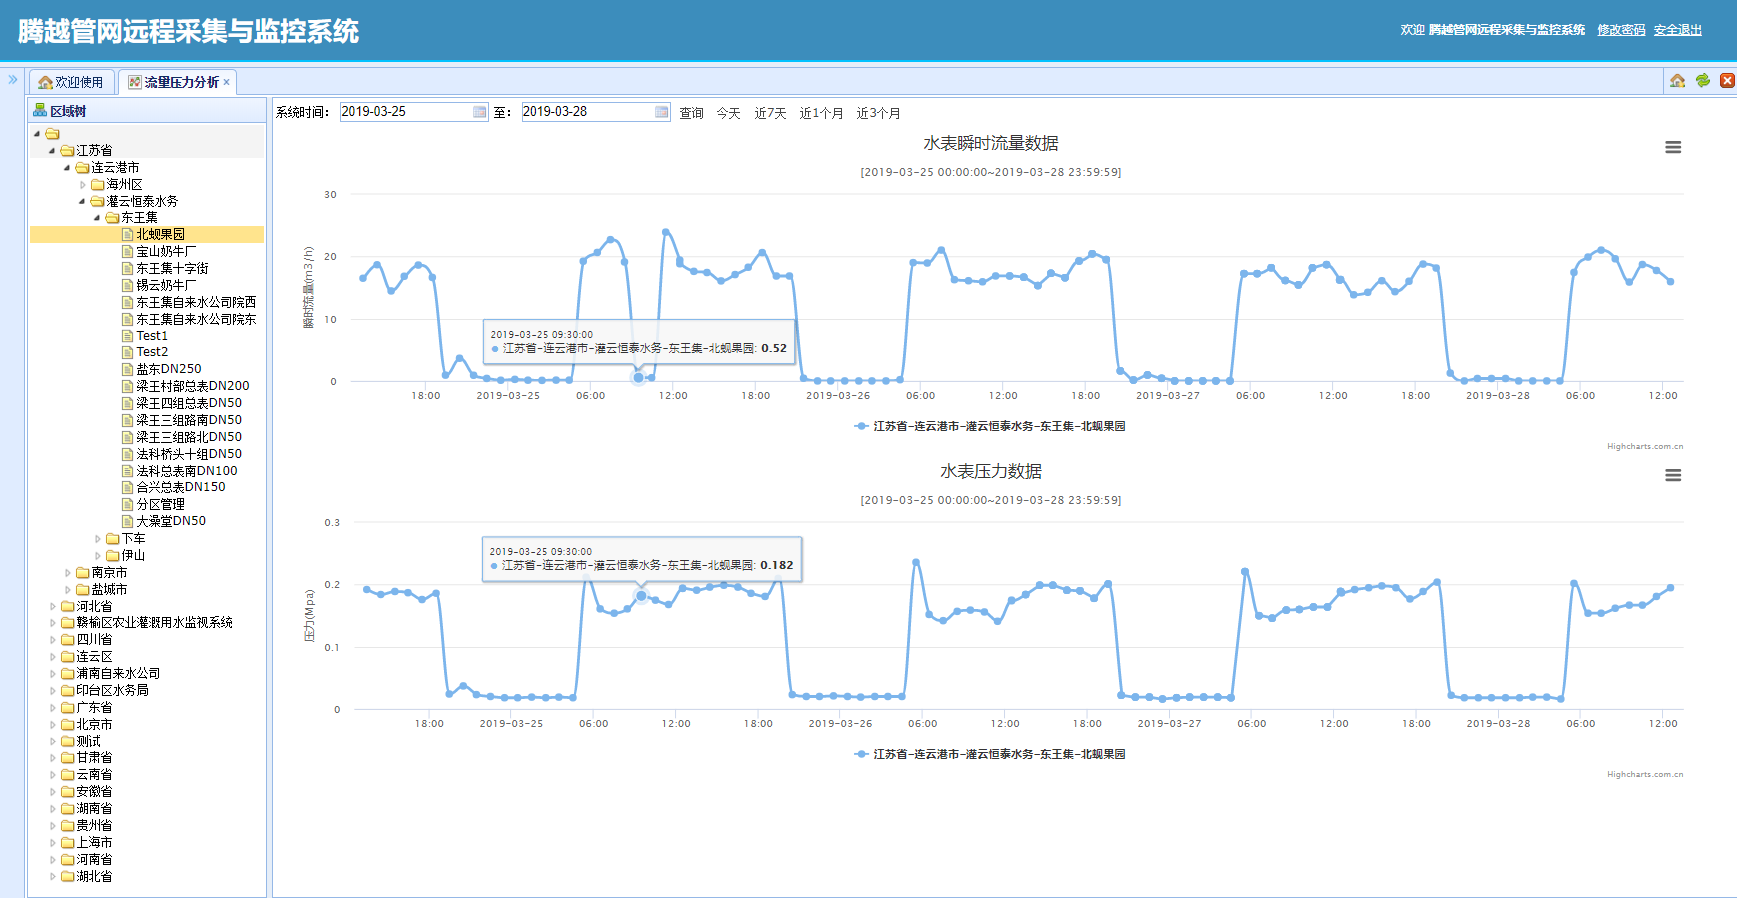
Task: Toggle the pressure chart legend series
Action: tap(990, 754)
